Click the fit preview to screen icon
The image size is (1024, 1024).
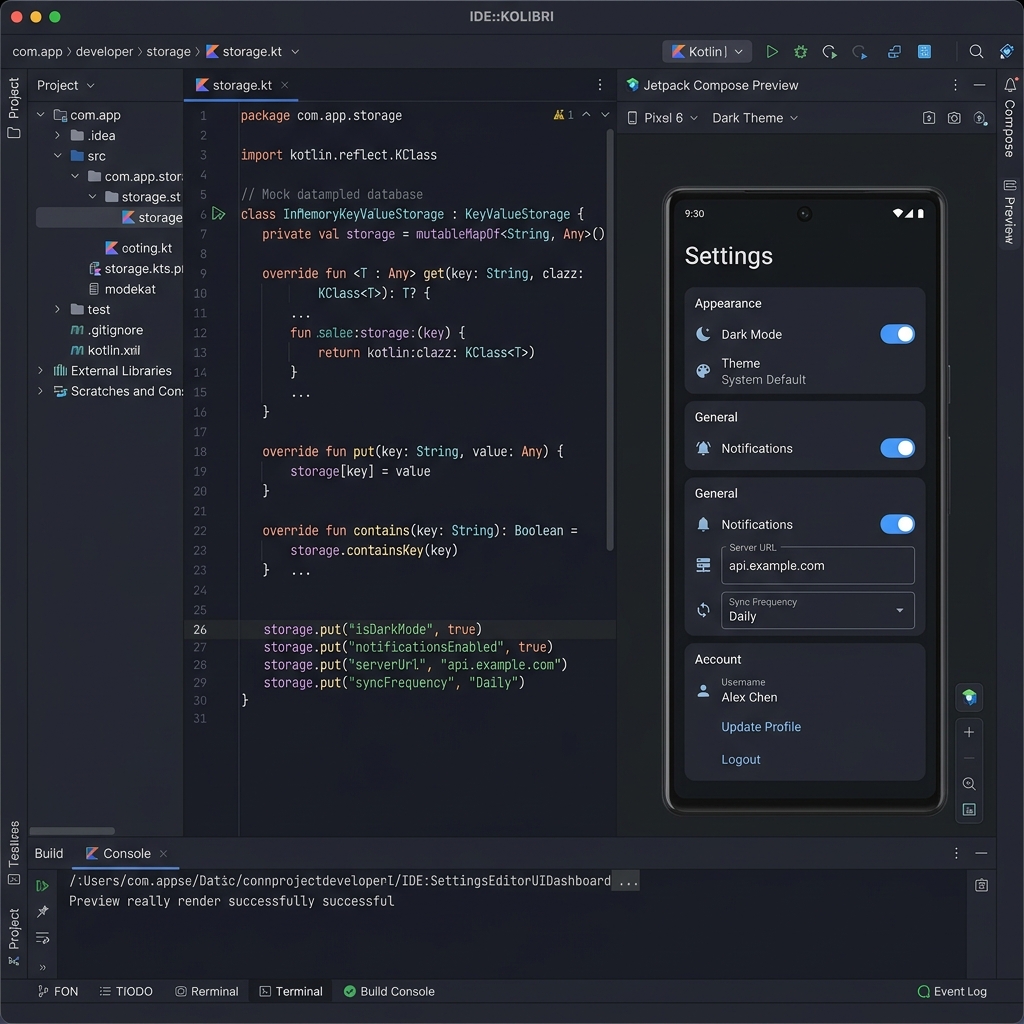tap(969, 810)
